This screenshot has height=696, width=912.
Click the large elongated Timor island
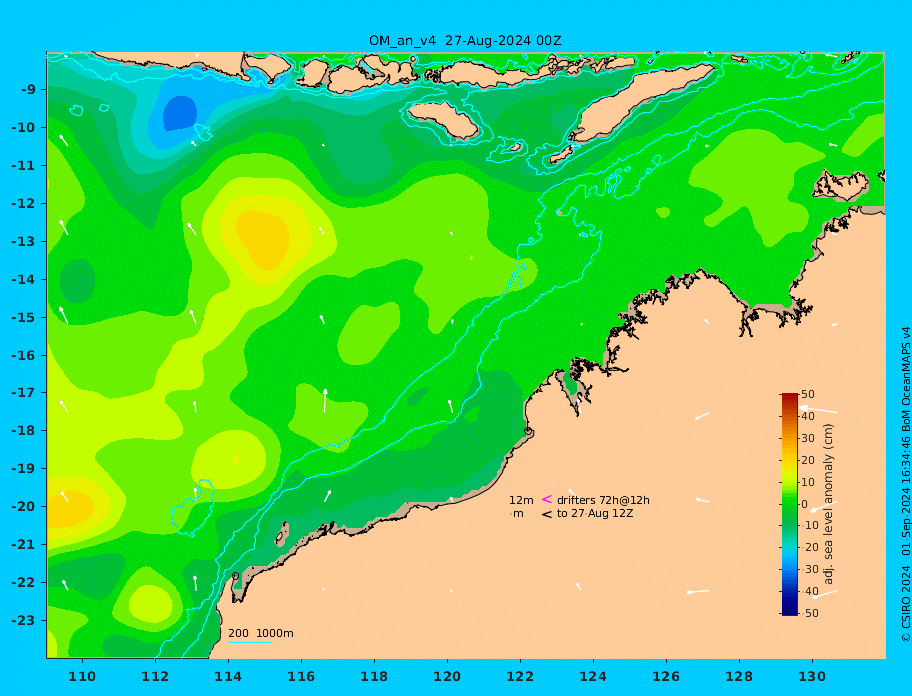[x=640, y=103]
